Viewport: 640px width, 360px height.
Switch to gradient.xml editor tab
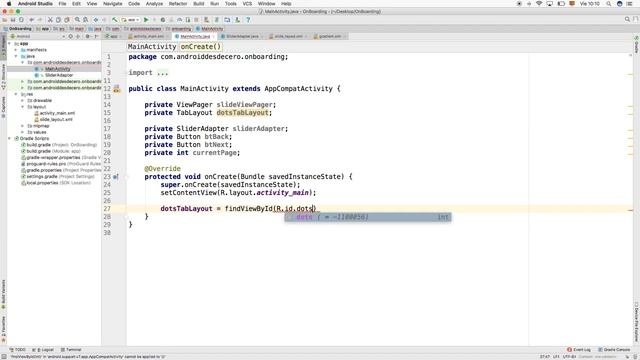329,36
